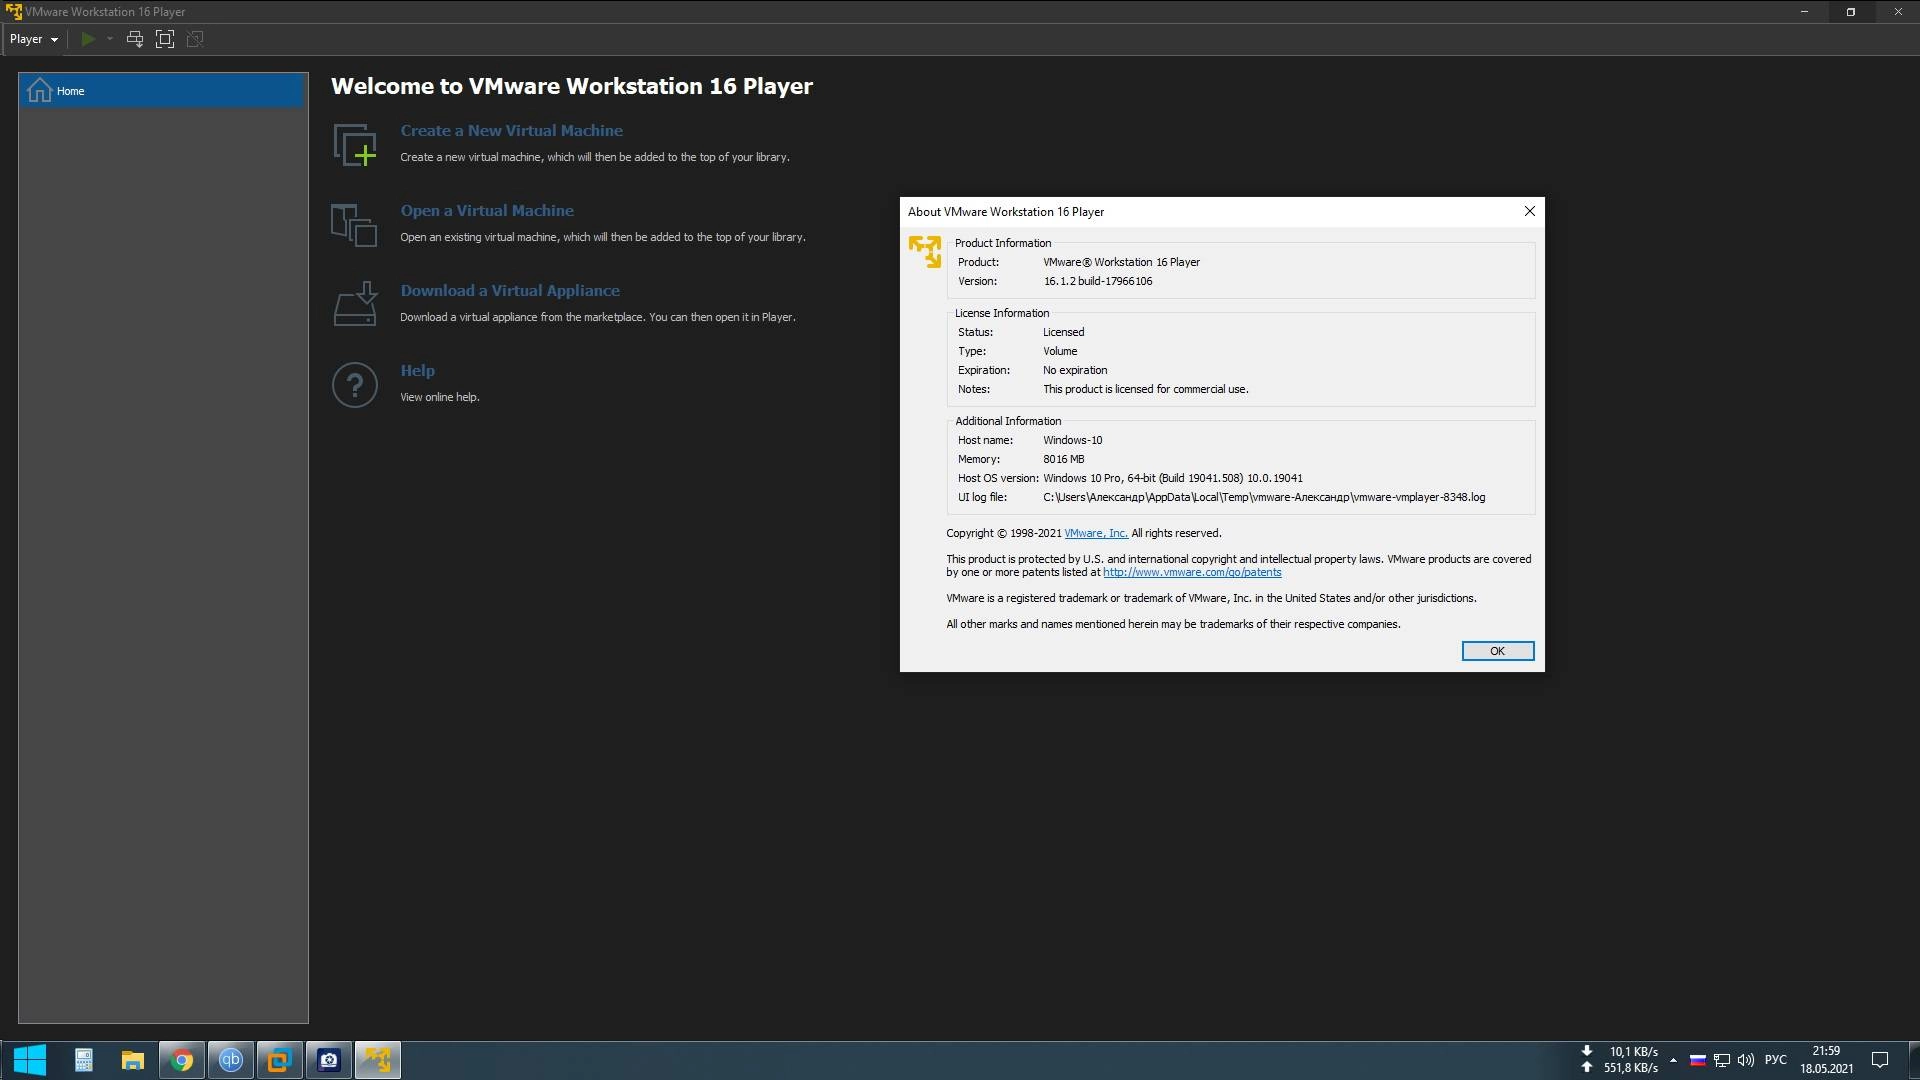Open the Windows Start menu
The height and width of the screenshot is (1080, 1920).
coord(29,1060)
